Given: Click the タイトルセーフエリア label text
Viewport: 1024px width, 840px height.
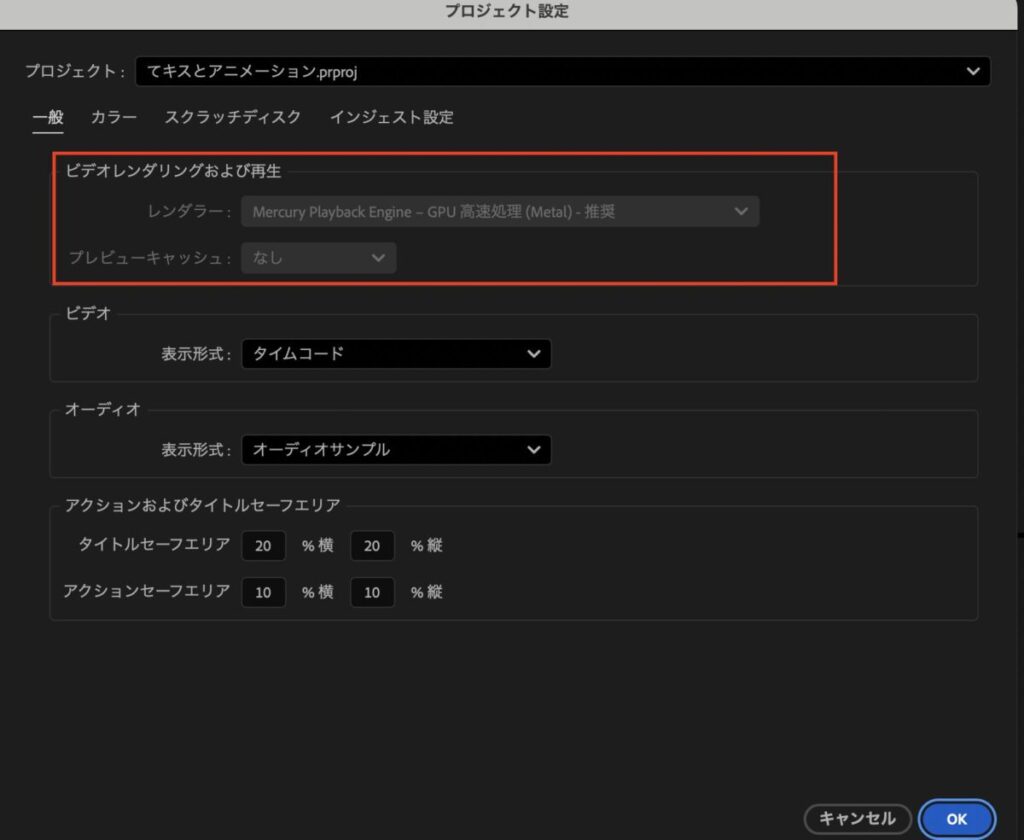Looking at the screenshot, I should coord(154,545).
